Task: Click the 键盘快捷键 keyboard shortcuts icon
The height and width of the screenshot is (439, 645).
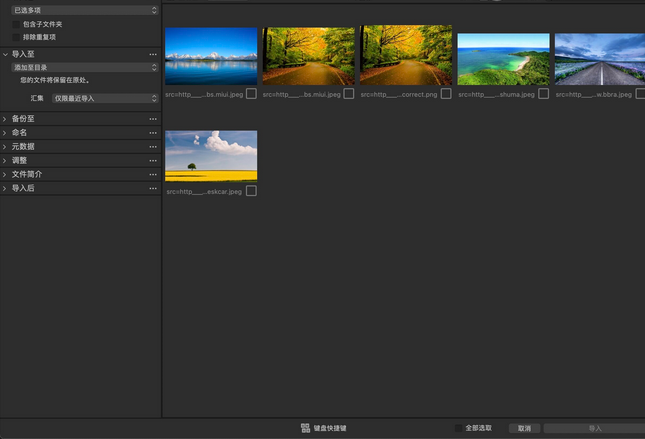Action: tap(305, 428)
